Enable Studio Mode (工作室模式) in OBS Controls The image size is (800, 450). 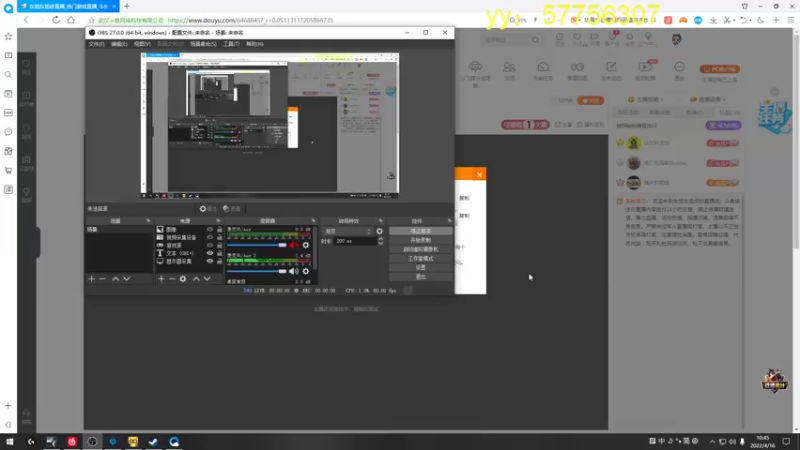tap(420, 258)
